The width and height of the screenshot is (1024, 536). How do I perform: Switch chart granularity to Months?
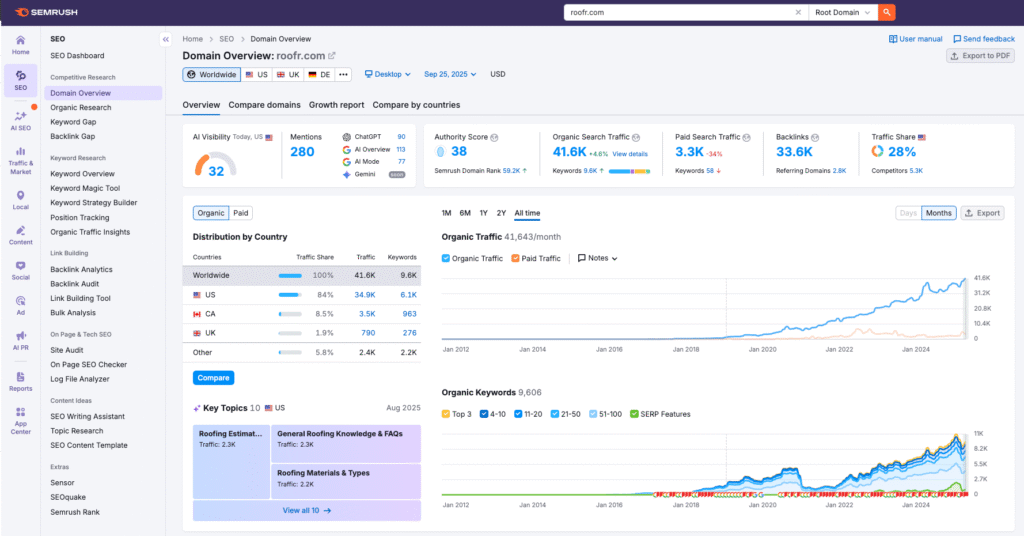[x=938, y=213]
